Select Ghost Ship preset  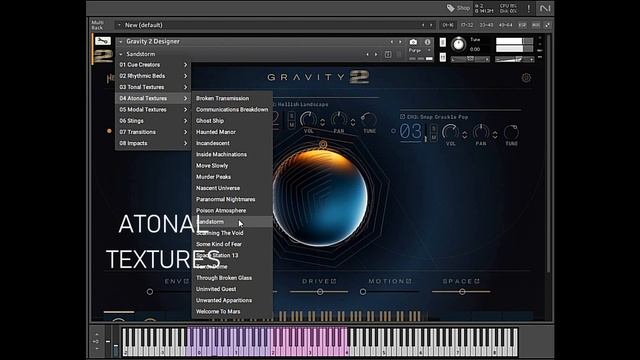click(x=232, y=121)
